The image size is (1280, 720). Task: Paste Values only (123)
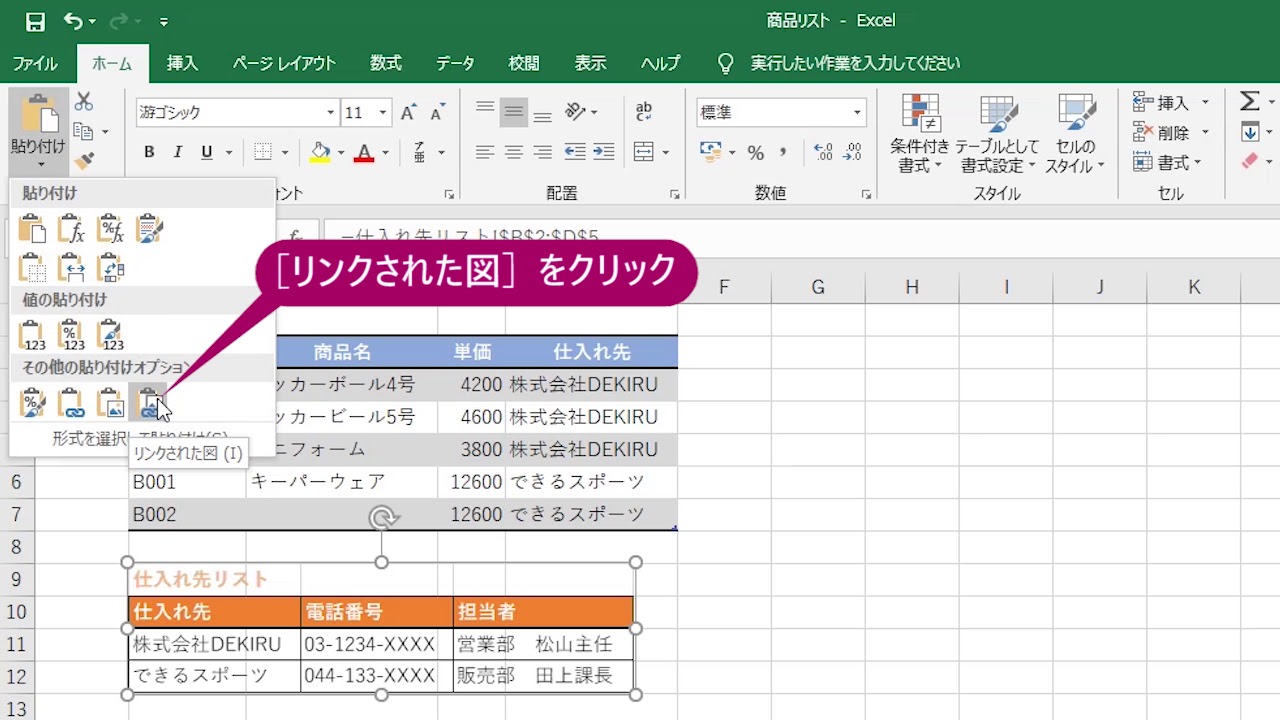(x=33, y=335)
